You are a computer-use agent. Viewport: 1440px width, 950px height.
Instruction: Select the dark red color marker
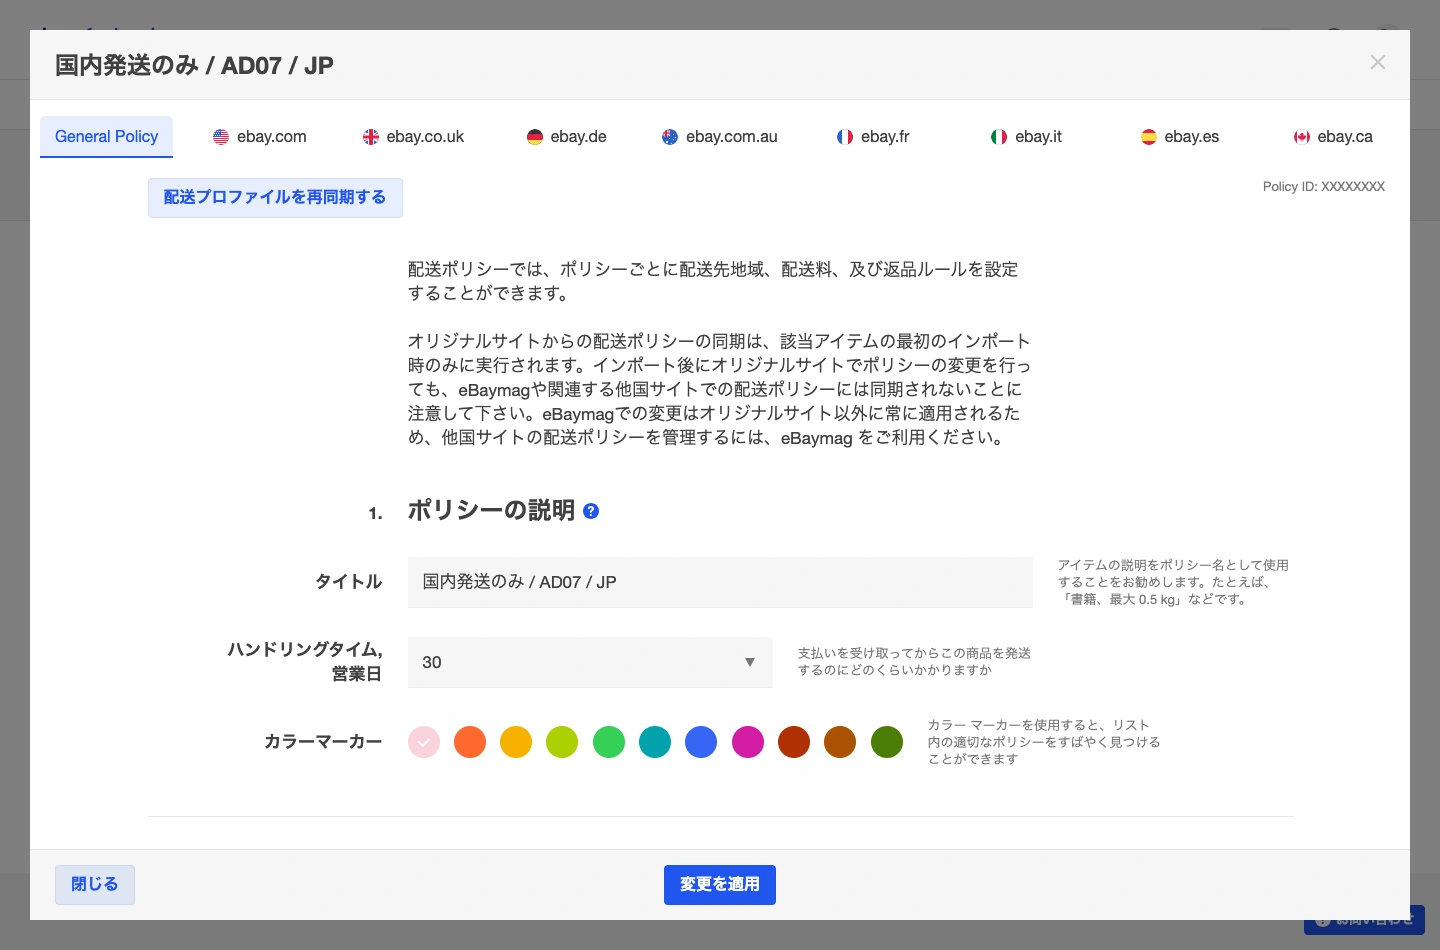pos(794,742)
